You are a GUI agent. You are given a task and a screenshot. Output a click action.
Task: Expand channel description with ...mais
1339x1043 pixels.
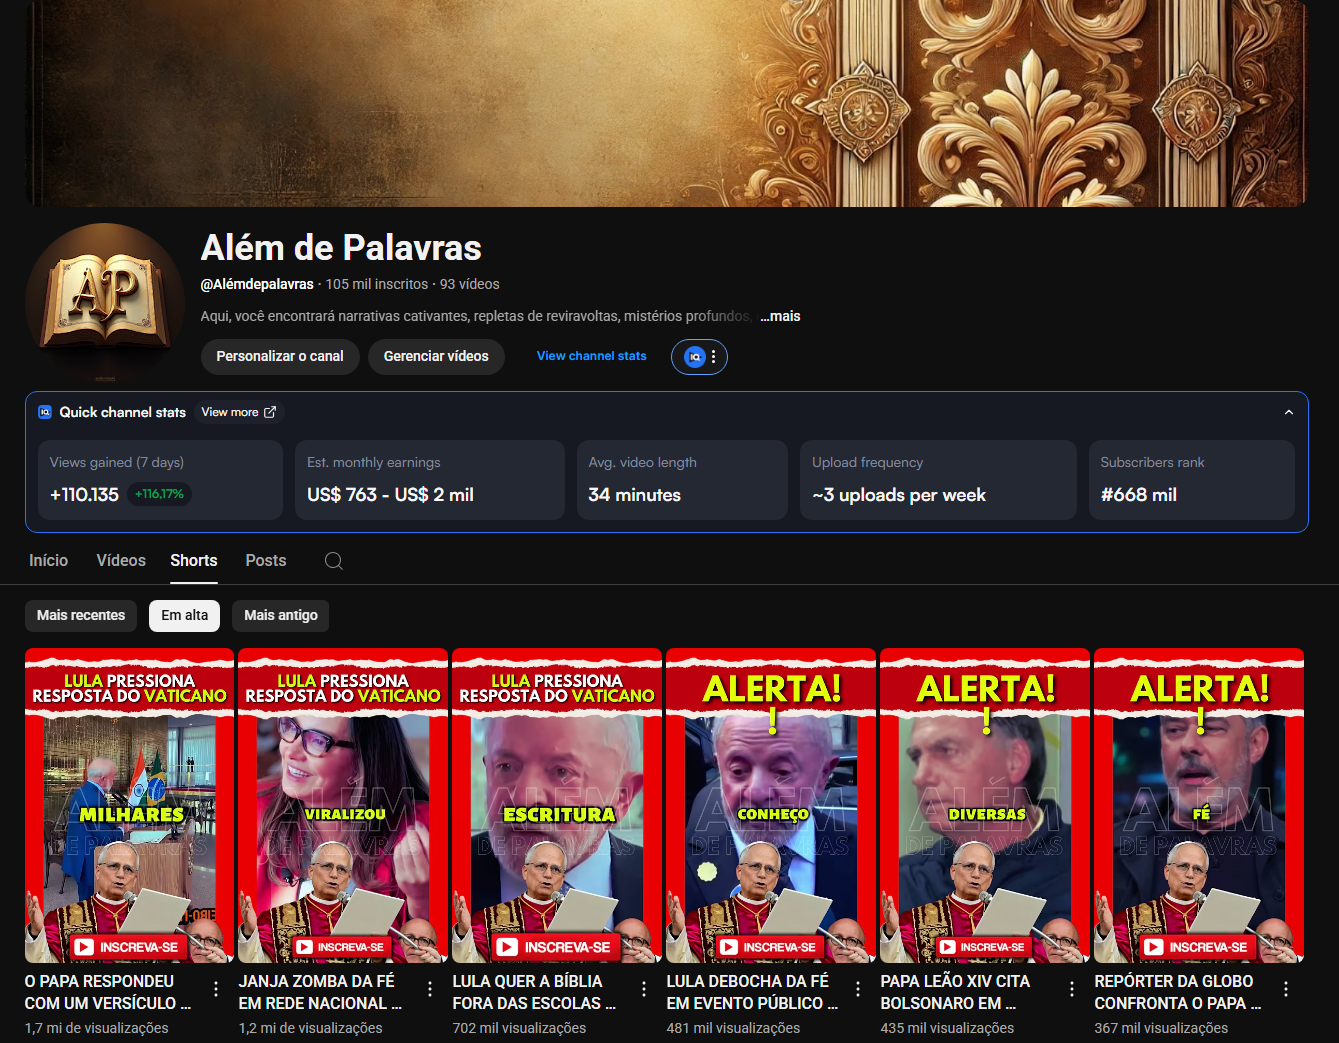click(x=780, y=316)
